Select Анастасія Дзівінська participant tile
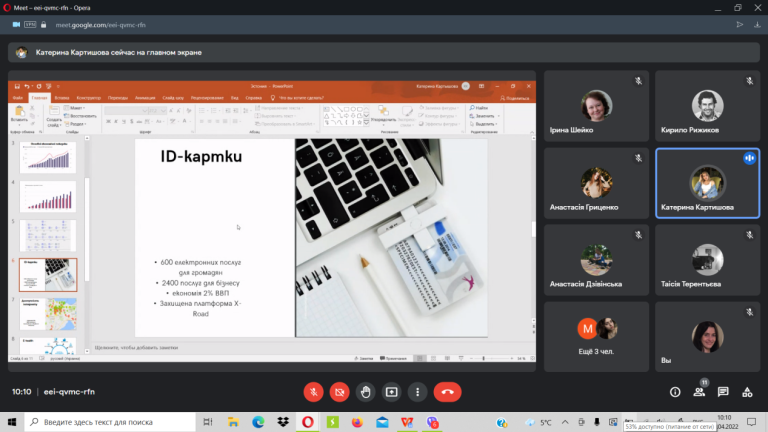This screenshot has width=768, height=432. (596, 260)
